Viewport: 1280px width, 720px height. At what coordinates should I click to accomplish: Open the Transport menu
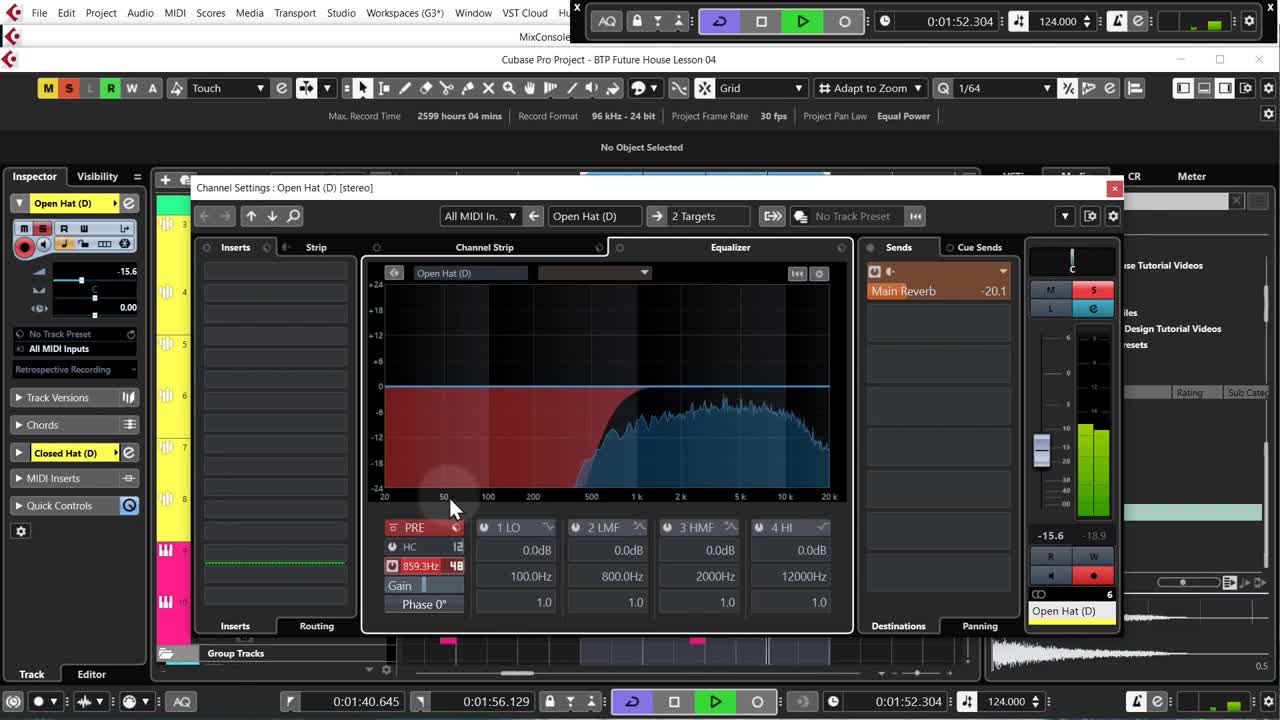click(295, 13)
